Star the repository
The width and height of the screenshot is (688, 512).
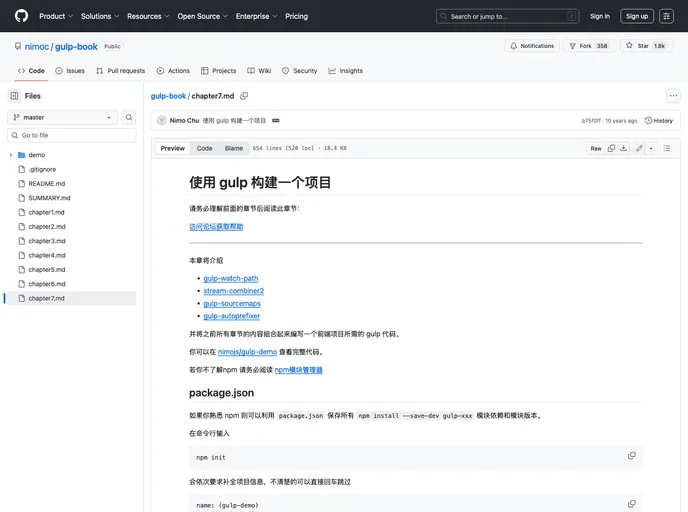point(646,46)
